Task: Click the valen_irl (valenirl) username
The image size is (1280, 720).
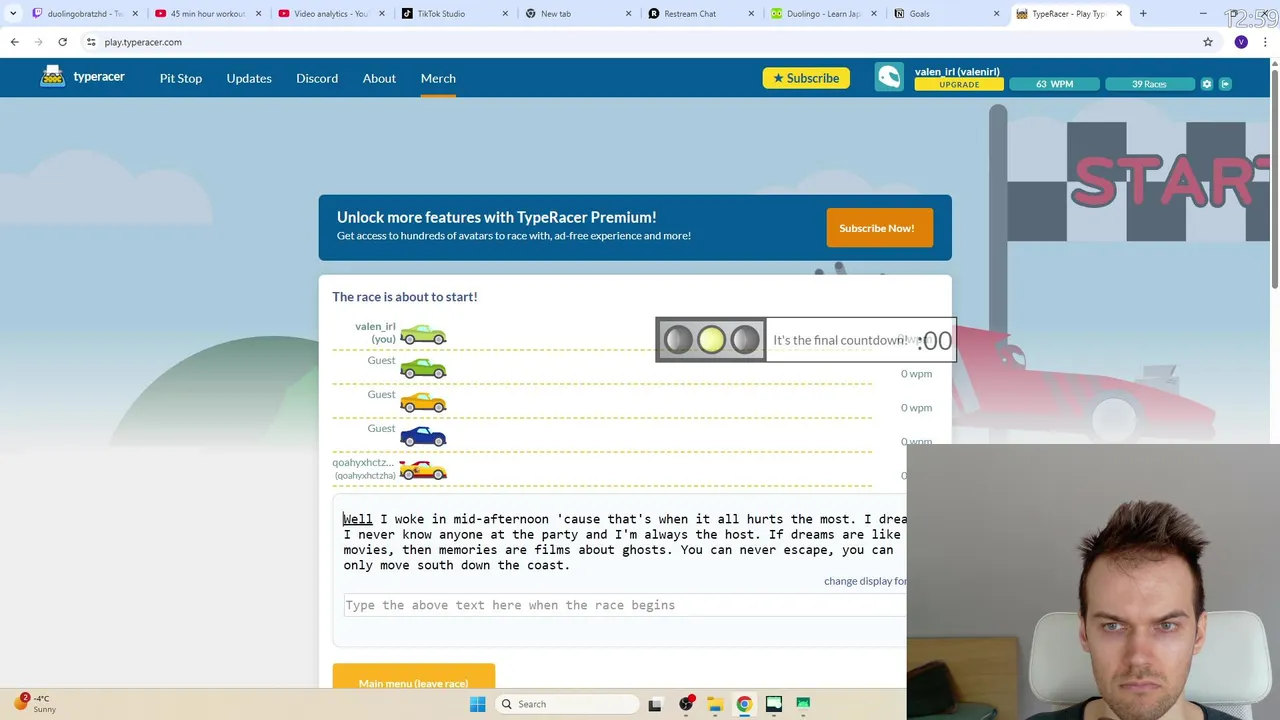Action: [957, 71]
